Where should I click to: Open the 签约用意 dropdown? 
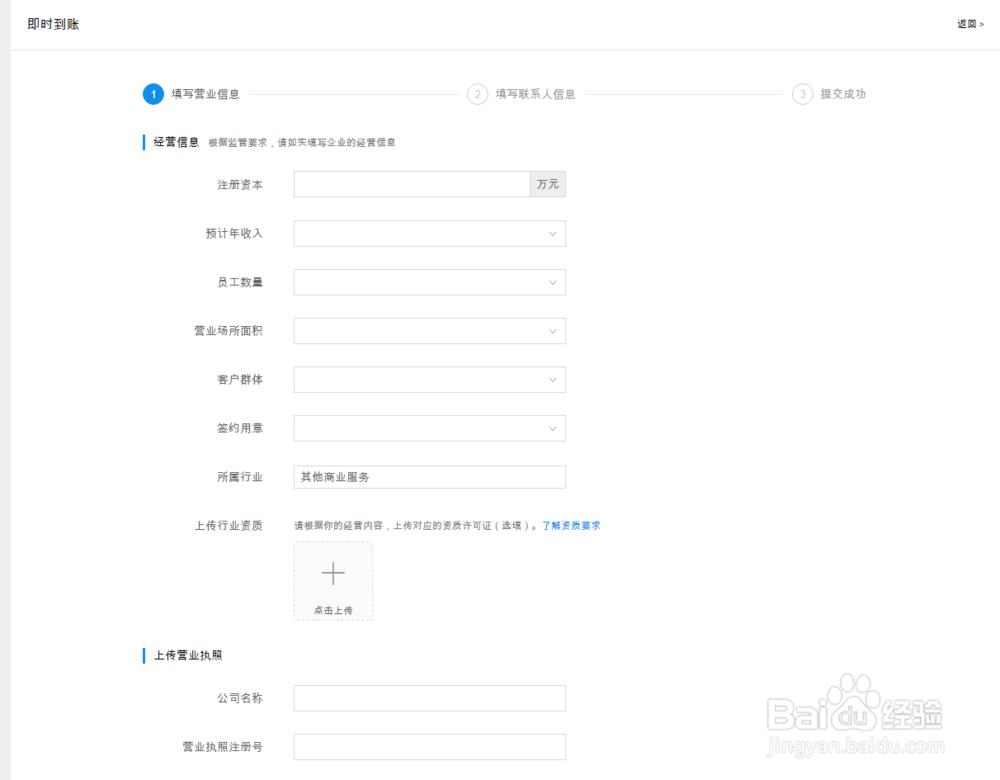[554, 428]
